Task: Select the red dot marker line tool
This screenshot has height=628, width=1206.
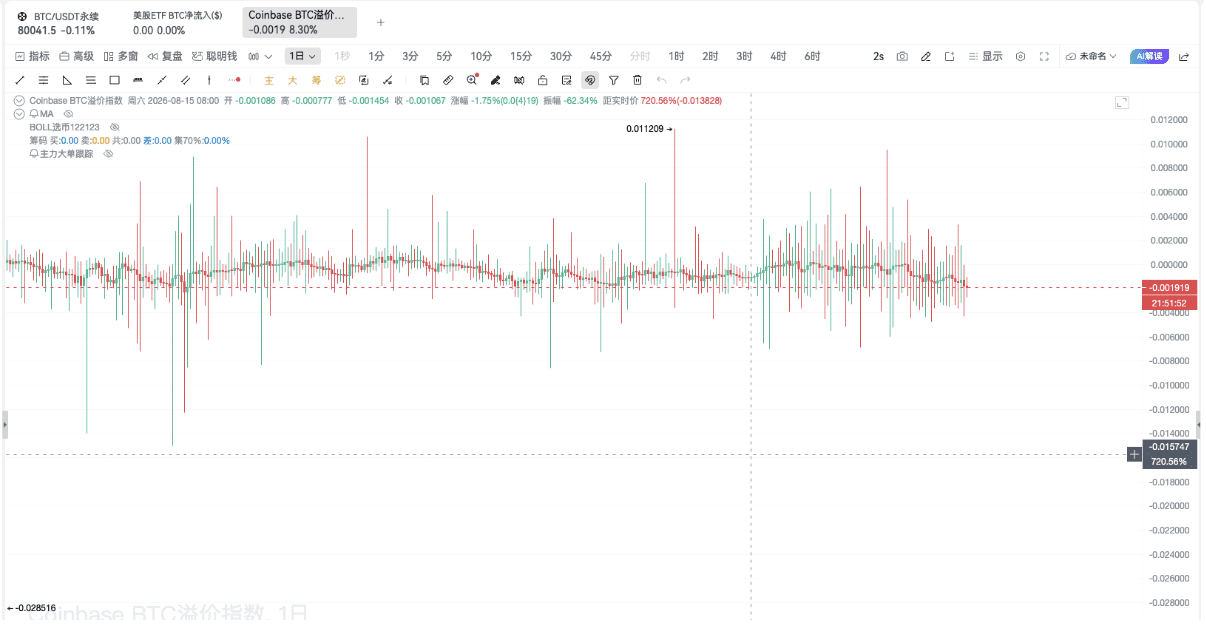Action: point(234,80)
